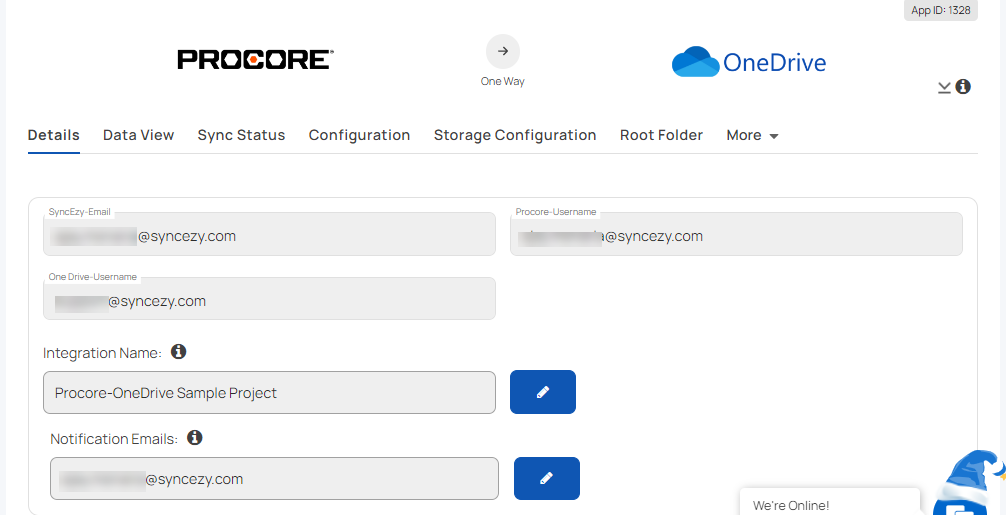Switch to the Data View tab
This screenshot has height=515, width=1006.
(x=139, y=135)
